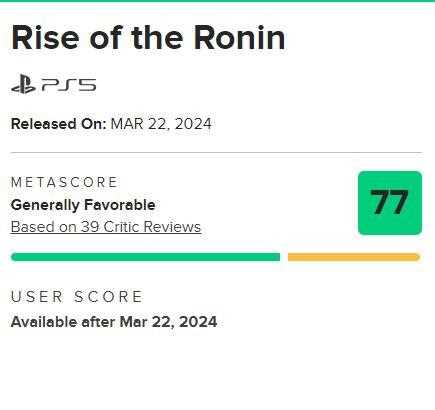Select the Rise of the Ronin title
Image resolution: width=435 pixels, height=410 pixels.
click(148, 37)
